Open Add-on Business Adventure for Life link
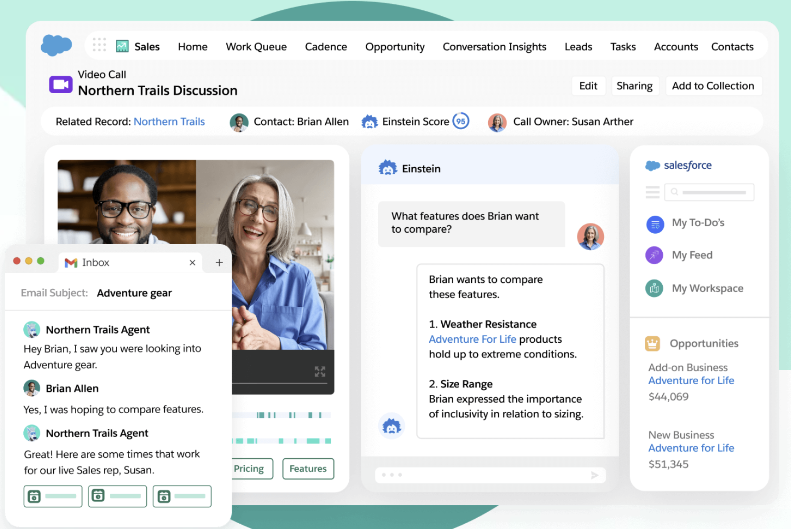The image size is (791, 529). 691,381
